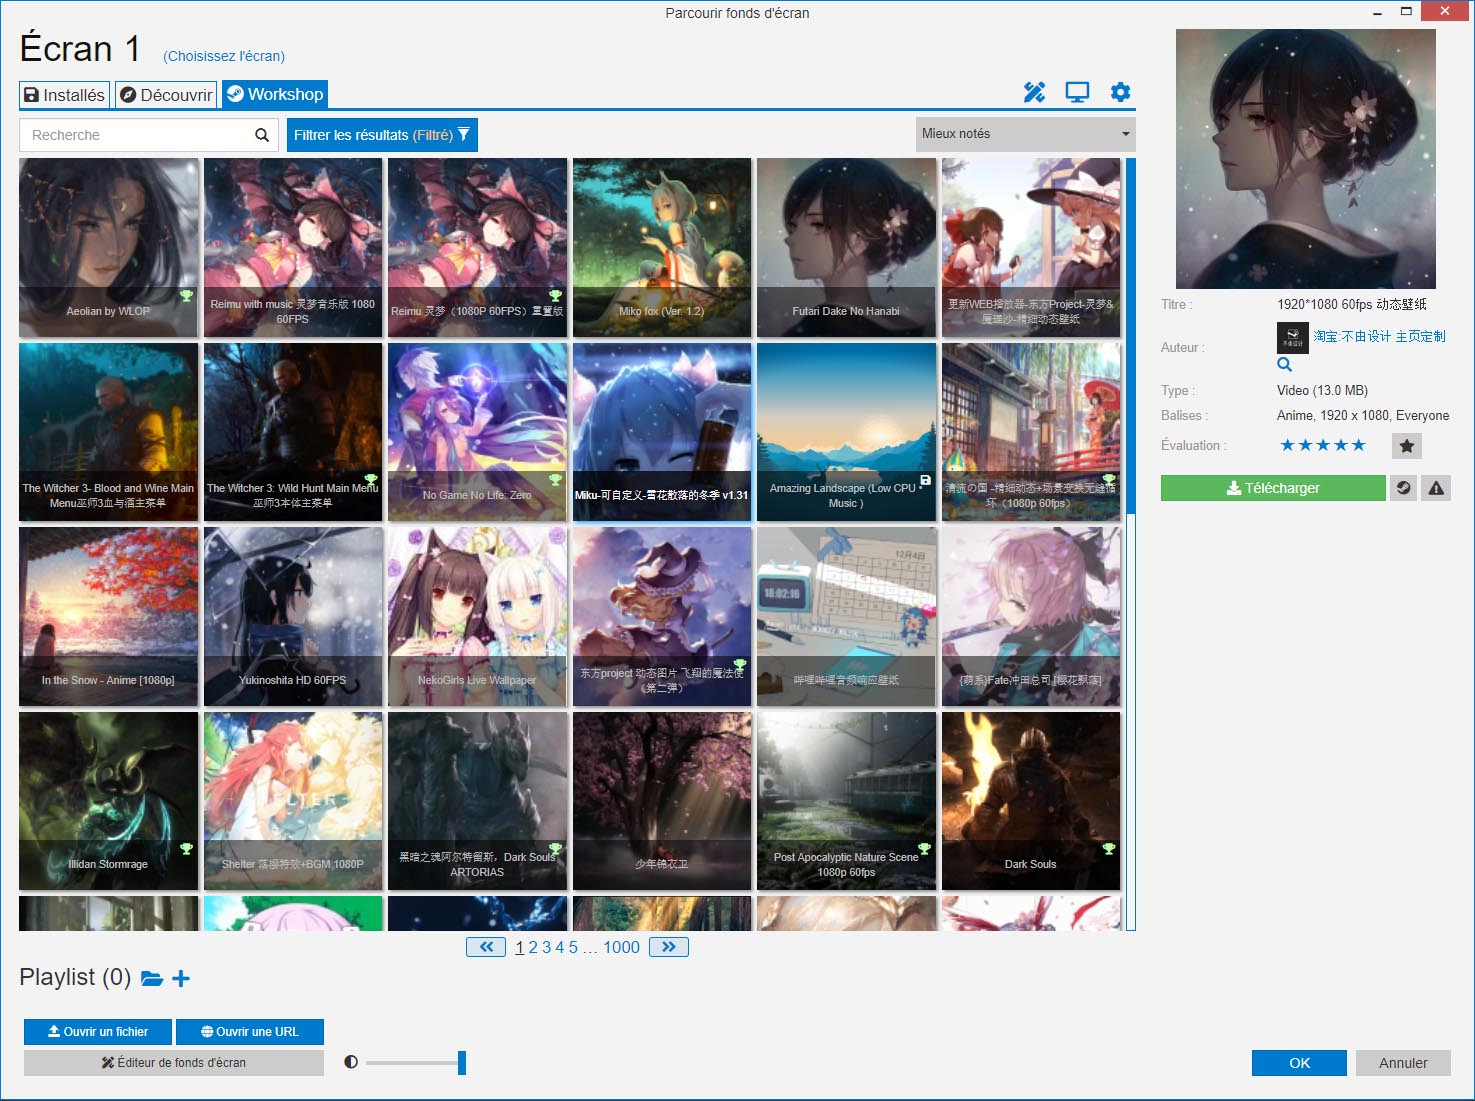Select the Dark Souls bonfire thumbnail

click(1031, 801)
